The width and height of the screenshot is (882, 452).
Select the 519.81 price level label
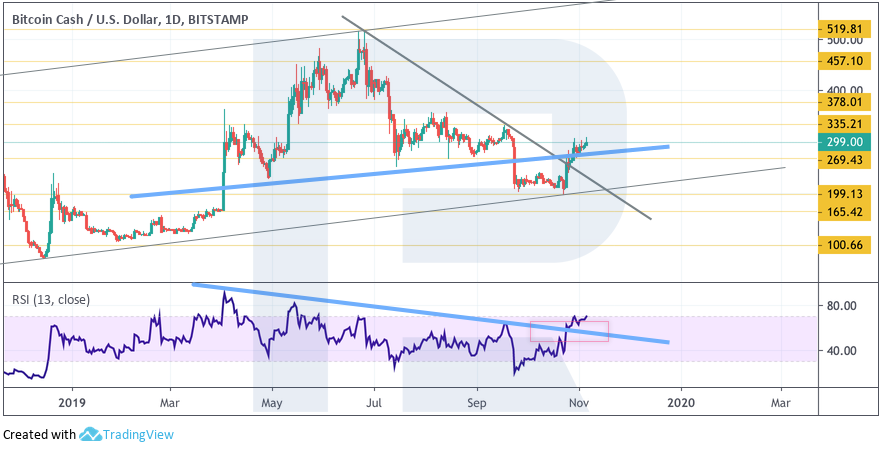[x=845, y=29]
